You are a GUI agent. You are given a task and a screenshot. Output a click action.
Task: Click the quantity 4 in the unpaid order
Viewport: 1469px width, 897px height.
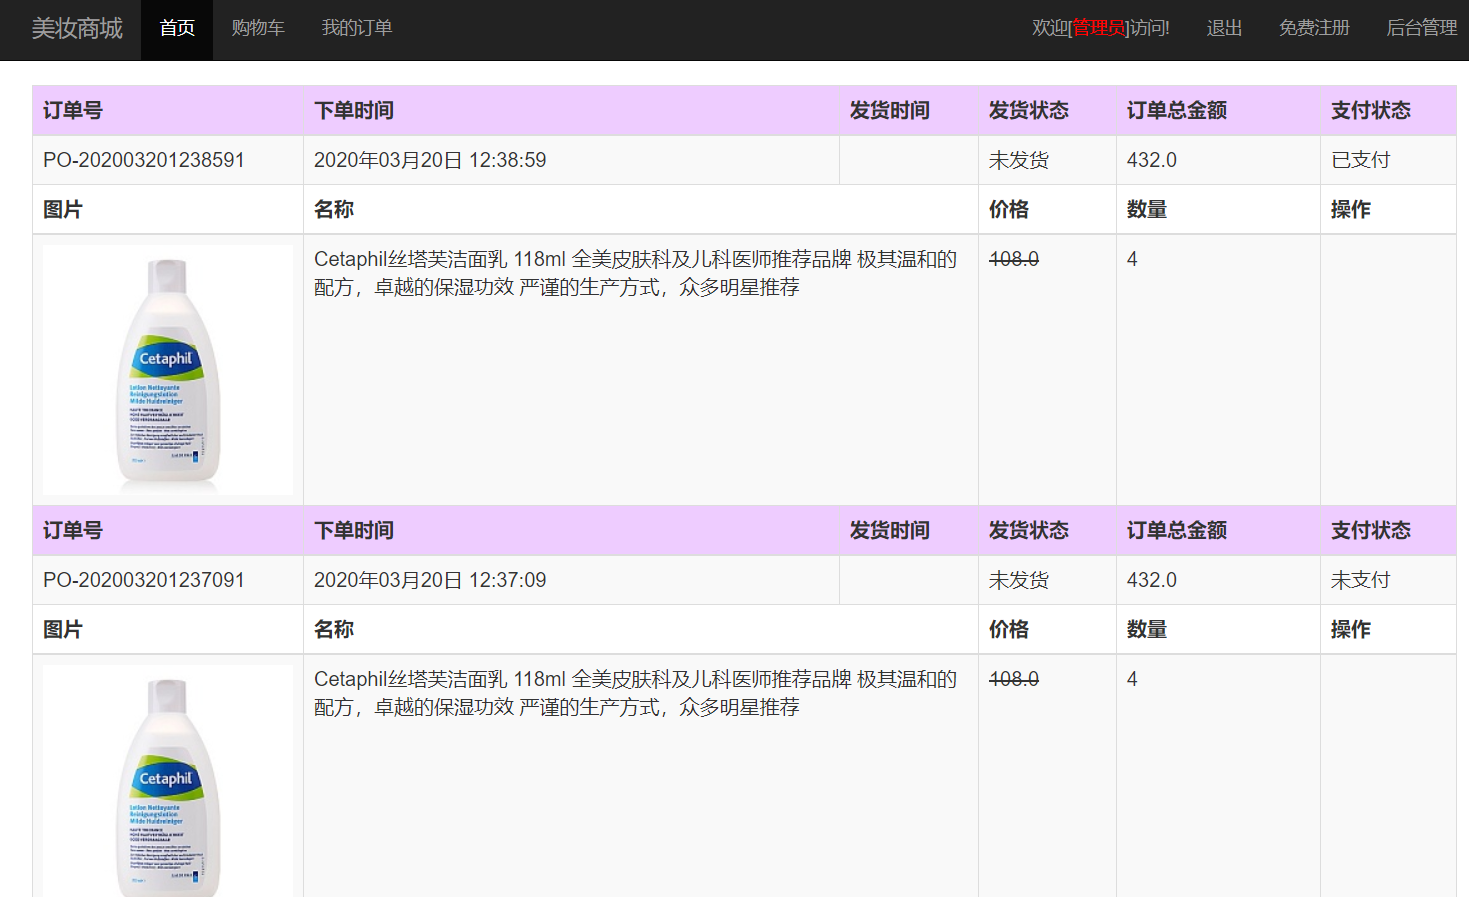(1132, 679)
